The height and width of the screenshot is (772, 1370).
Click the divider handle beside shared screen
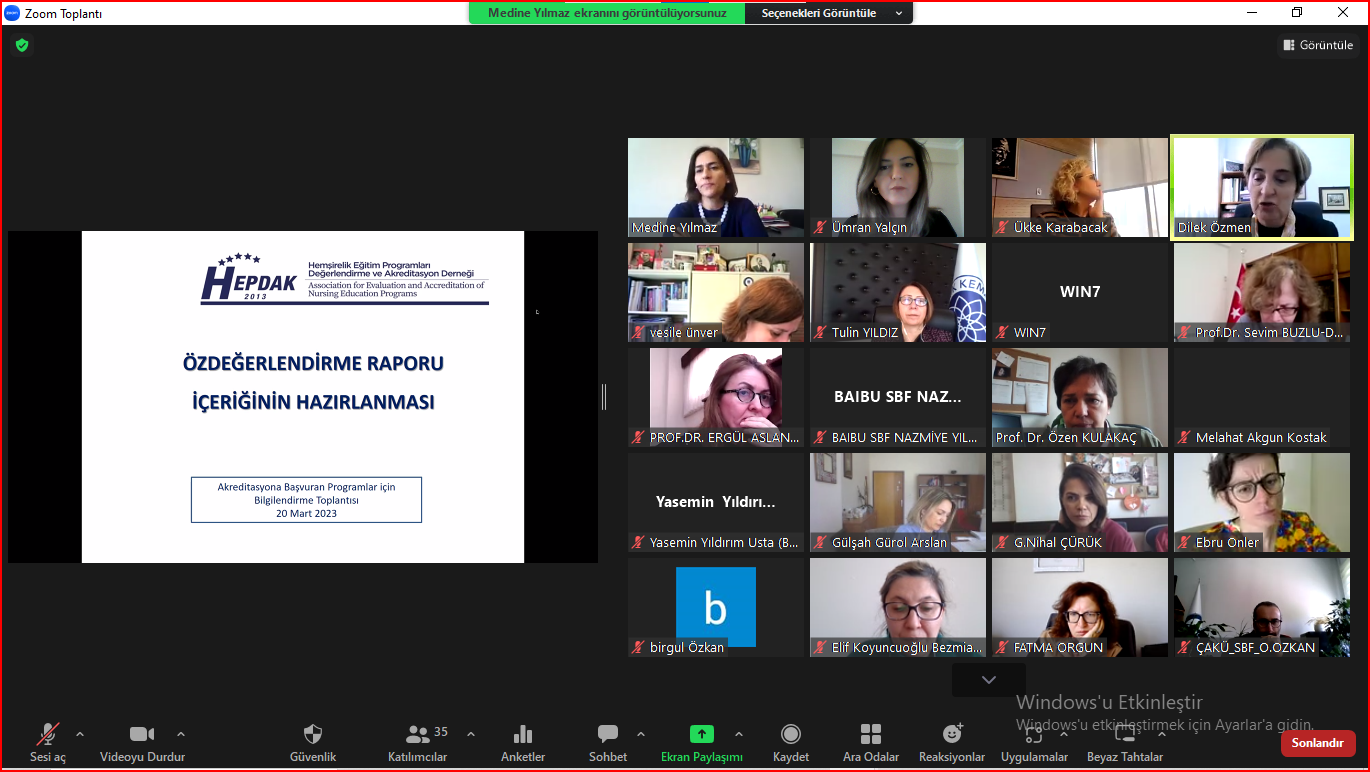603,397
